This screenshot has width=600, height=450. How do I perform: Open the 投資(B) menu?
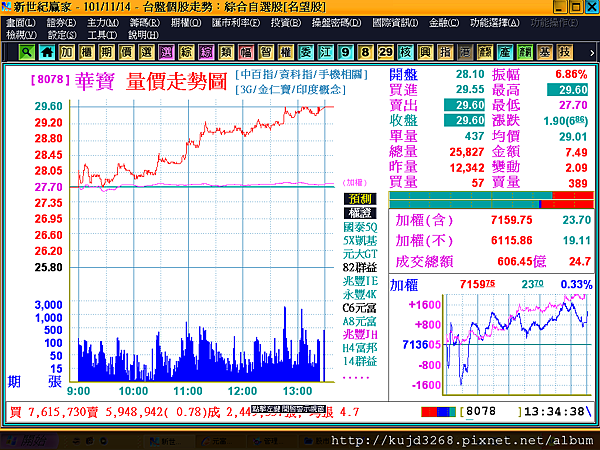click(x=286, y=23)
